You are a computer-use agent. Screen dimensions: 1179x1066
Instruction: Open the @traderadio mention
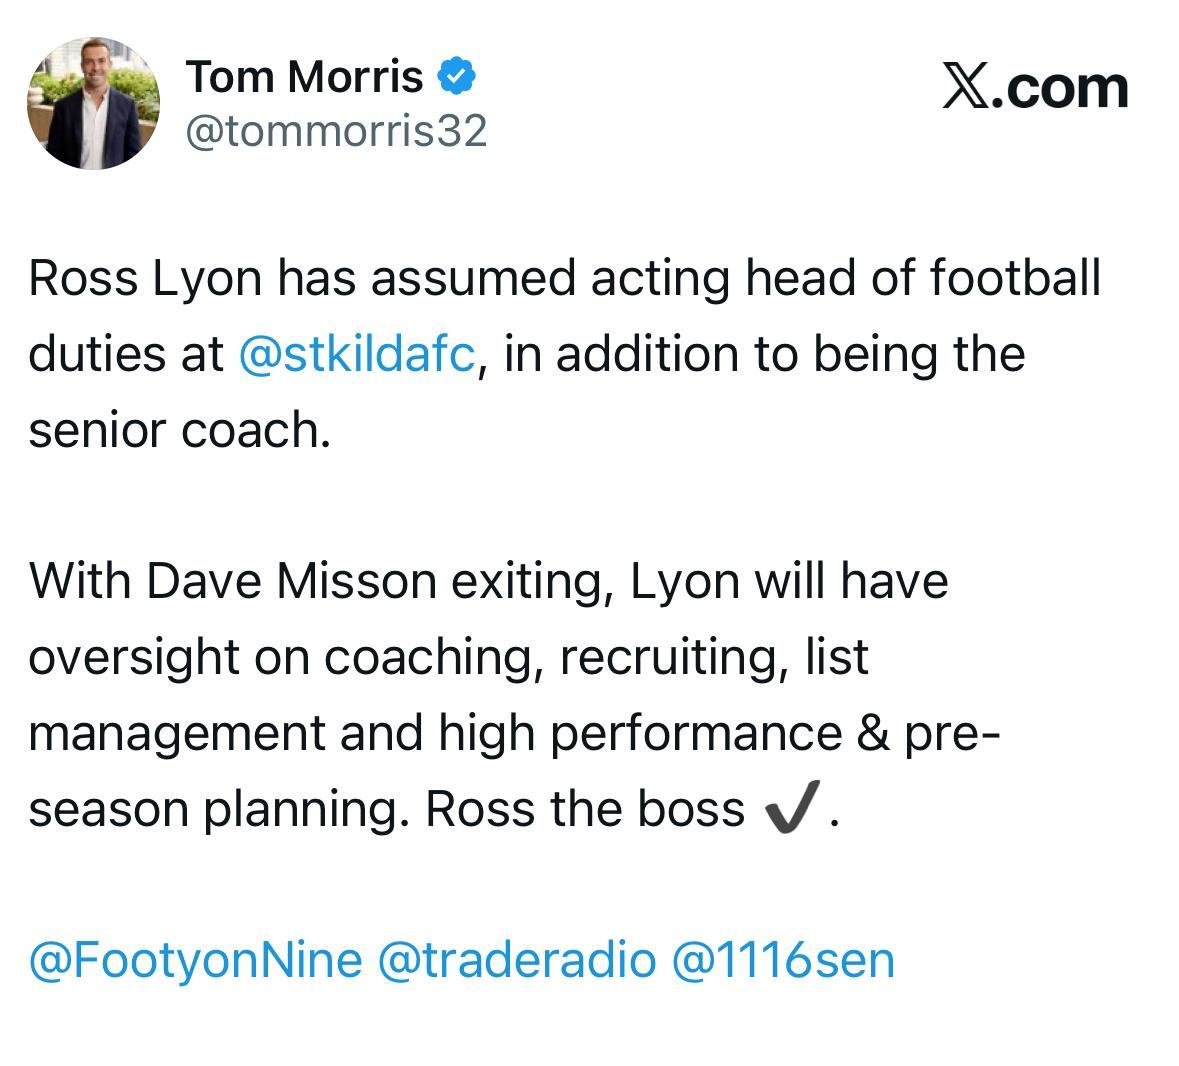(517, 961)
